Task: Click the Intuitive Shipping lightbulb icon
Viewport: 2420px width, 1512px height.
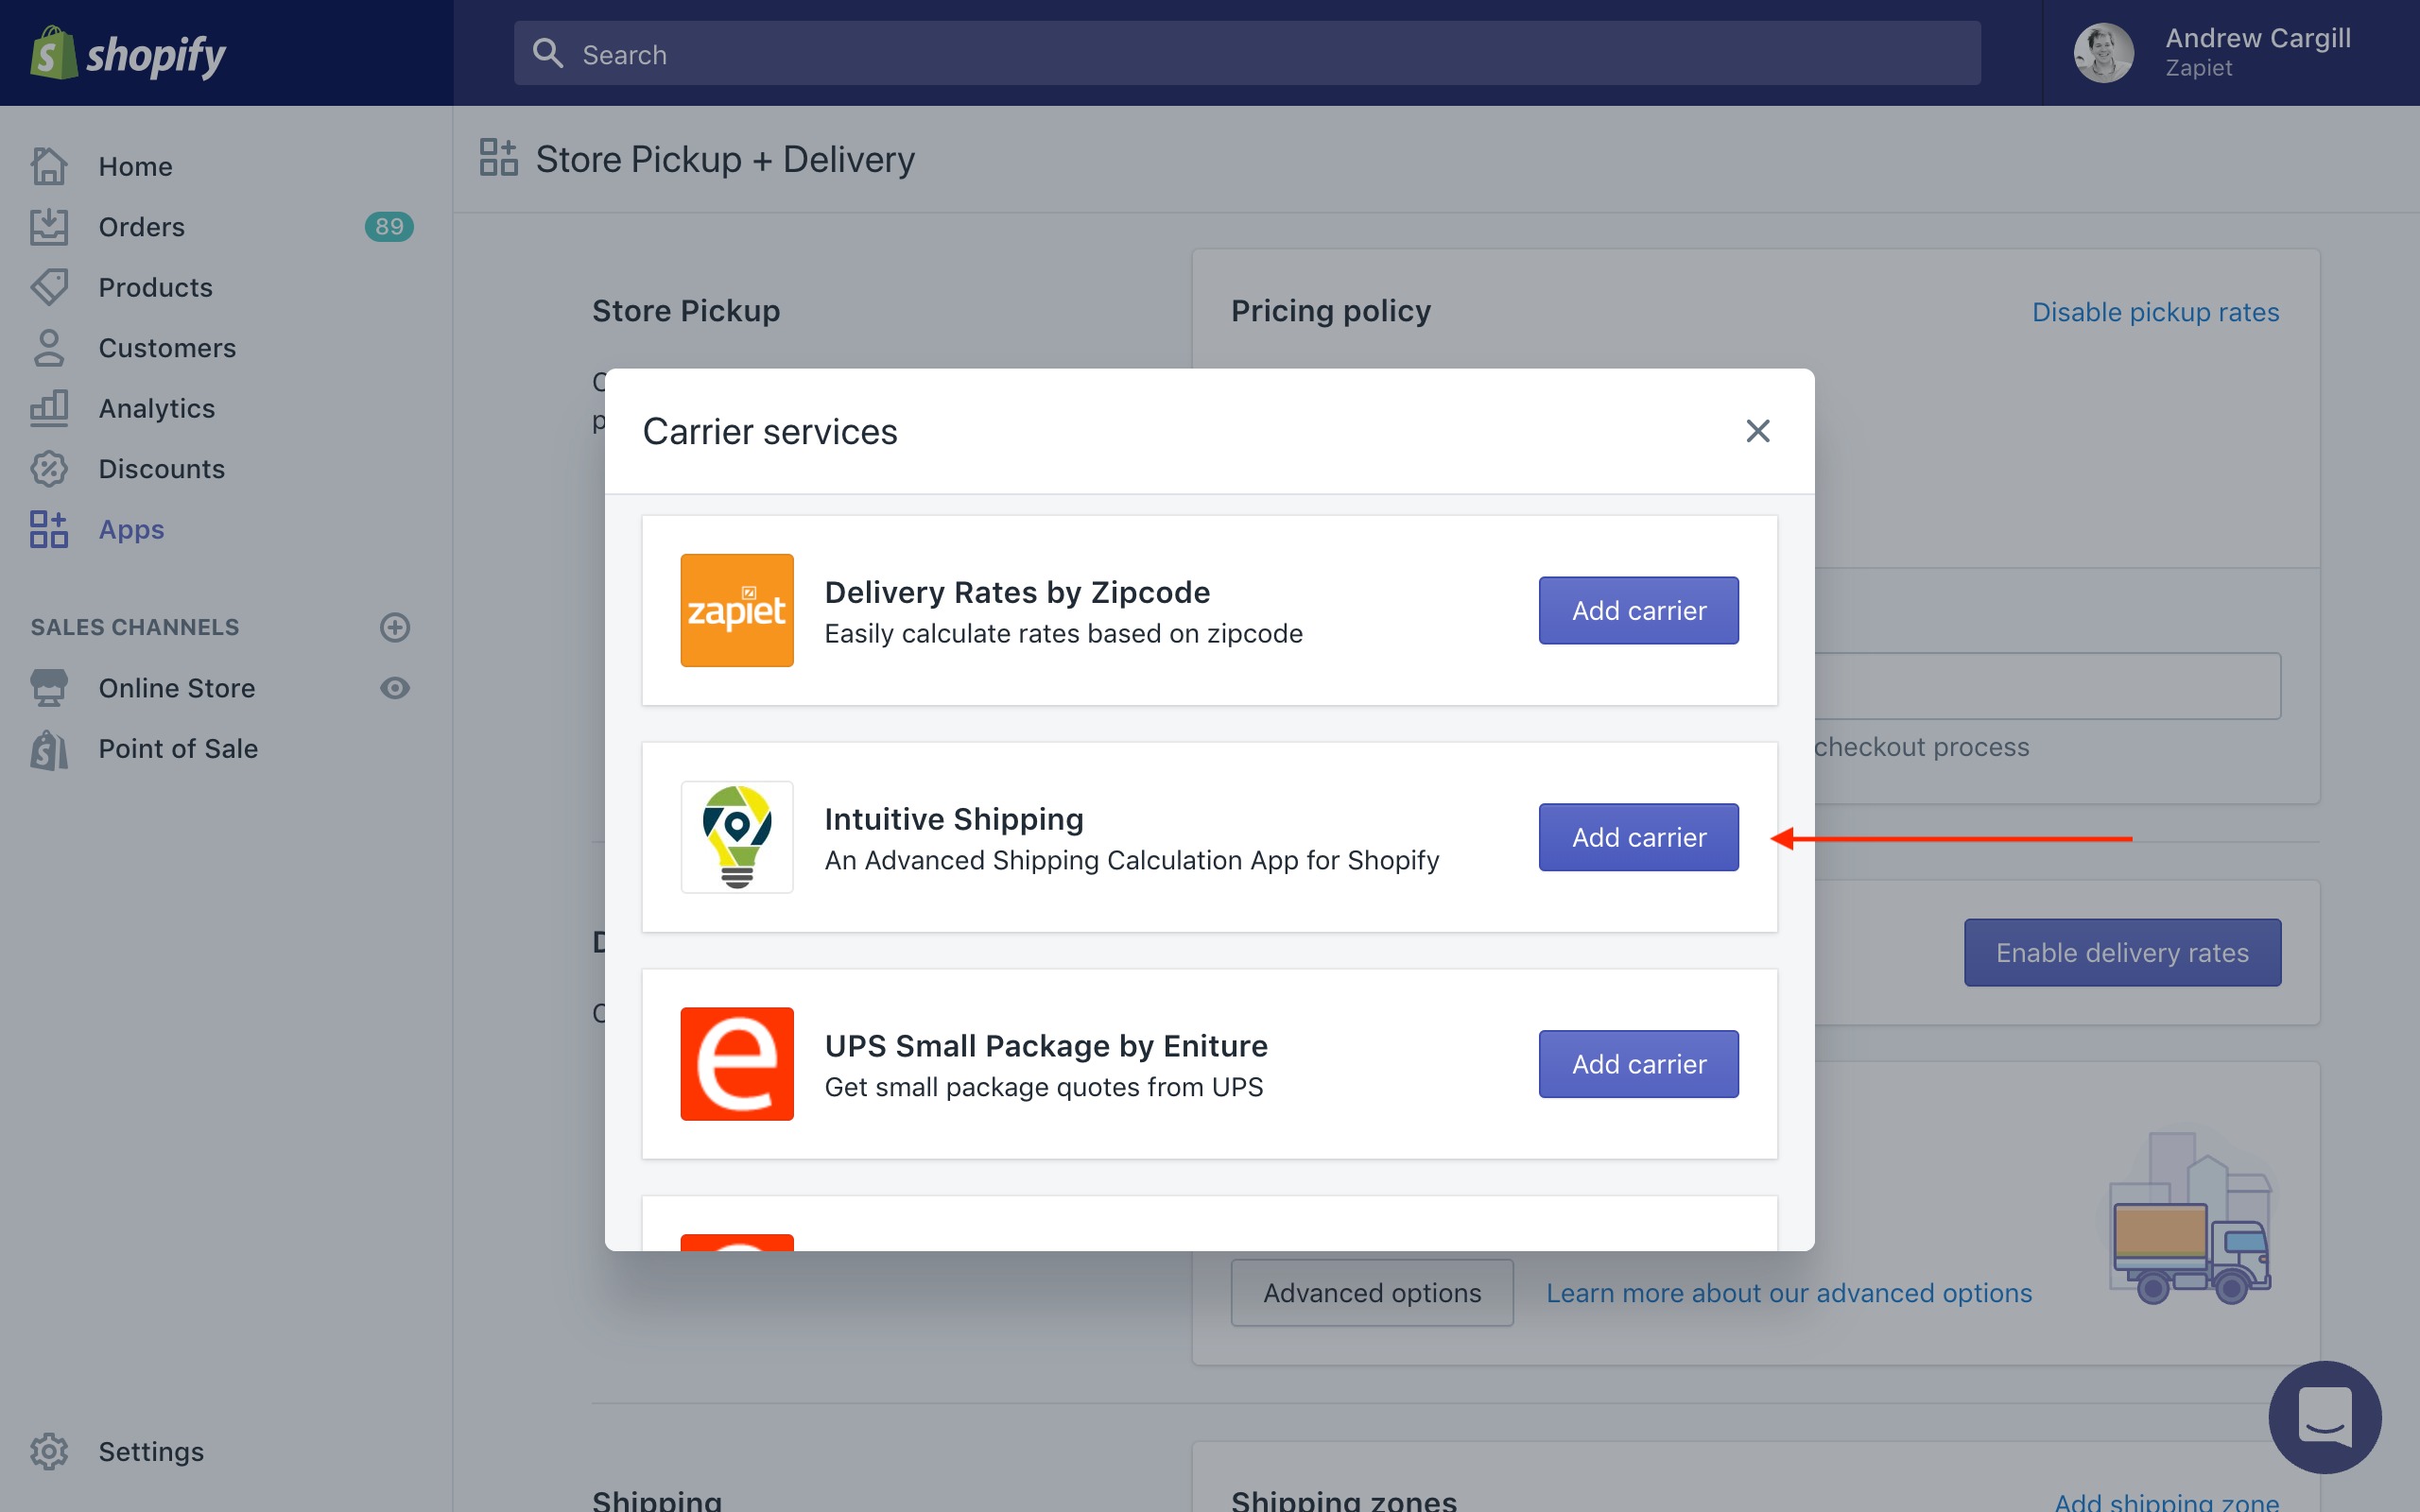Action: [737, 837]
